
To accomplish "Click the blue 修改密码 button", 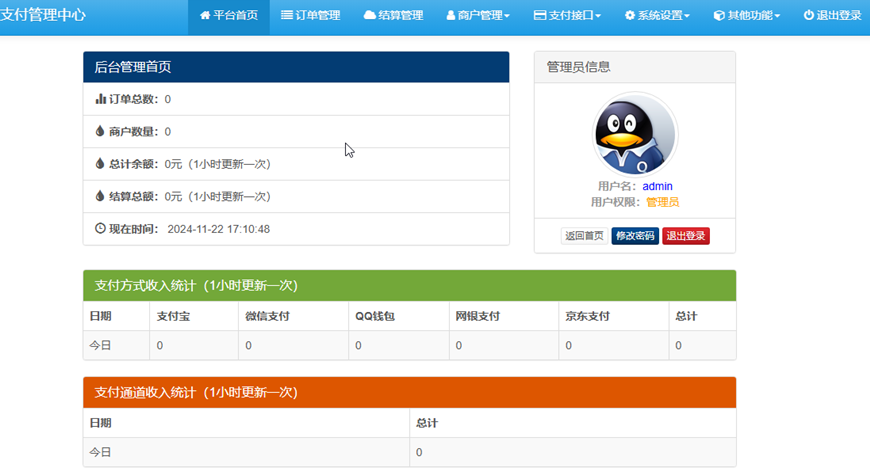I will 635,236.
